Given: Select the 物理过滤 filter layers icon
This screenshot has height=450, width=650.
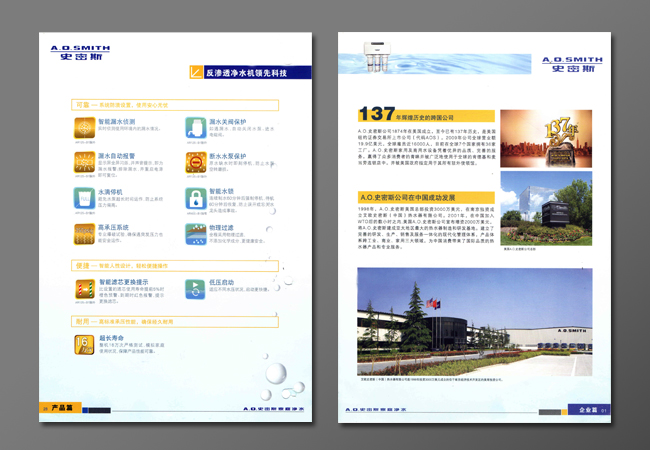Looking at the screenshot, I should click(x=196, y=234).
